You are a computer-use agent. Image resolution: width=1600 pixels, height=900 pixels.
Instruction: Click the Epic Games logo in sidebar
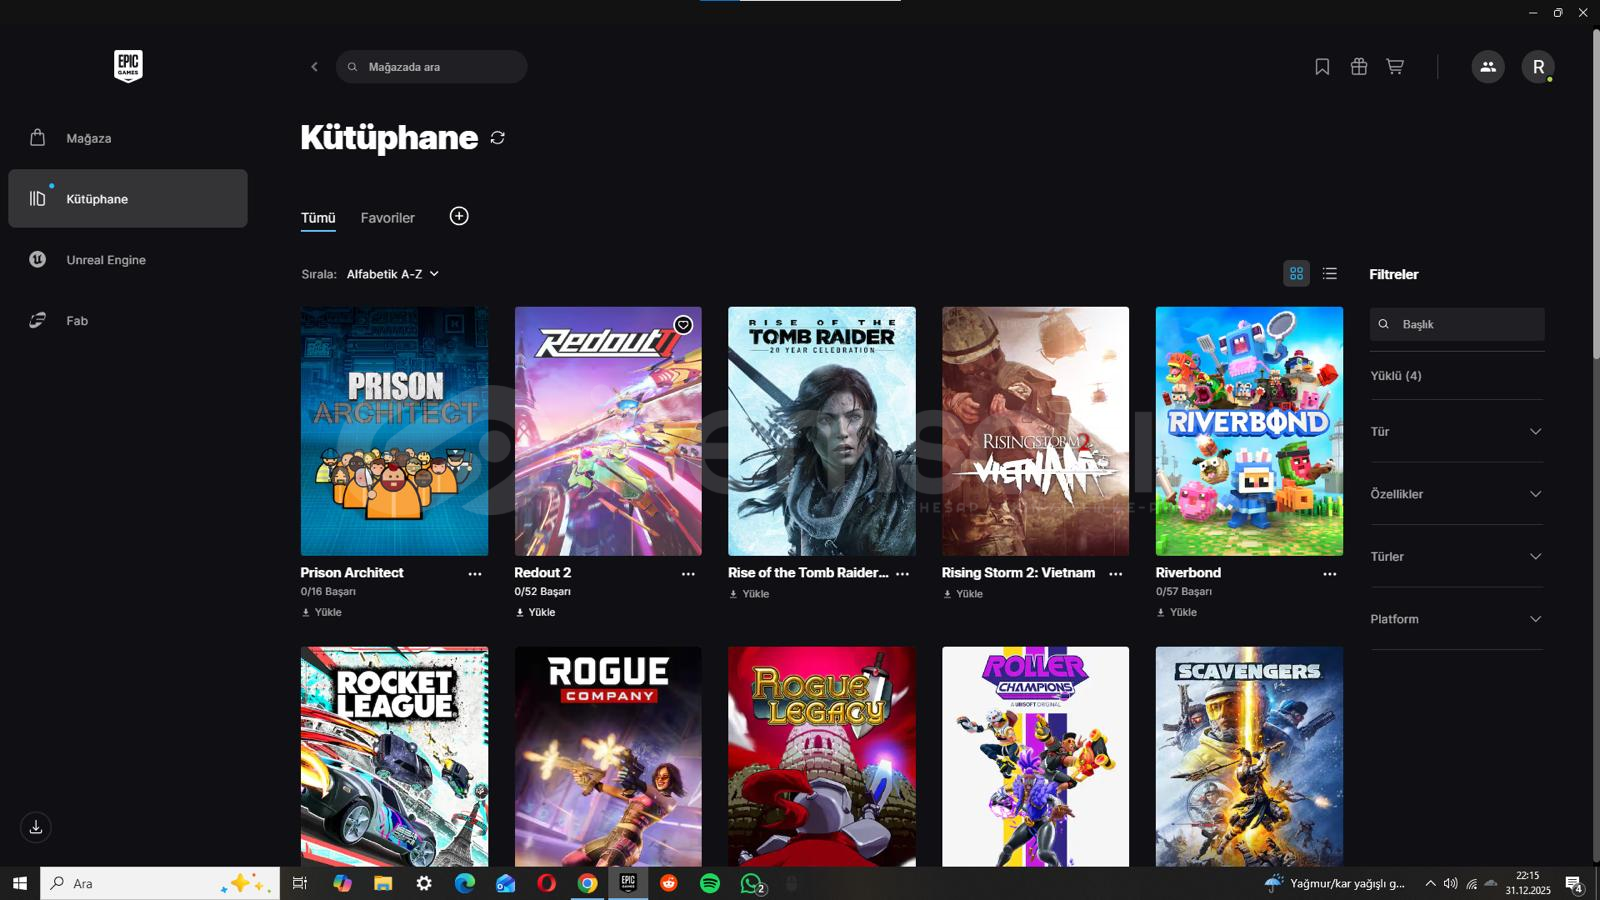[x=128, y=66]
